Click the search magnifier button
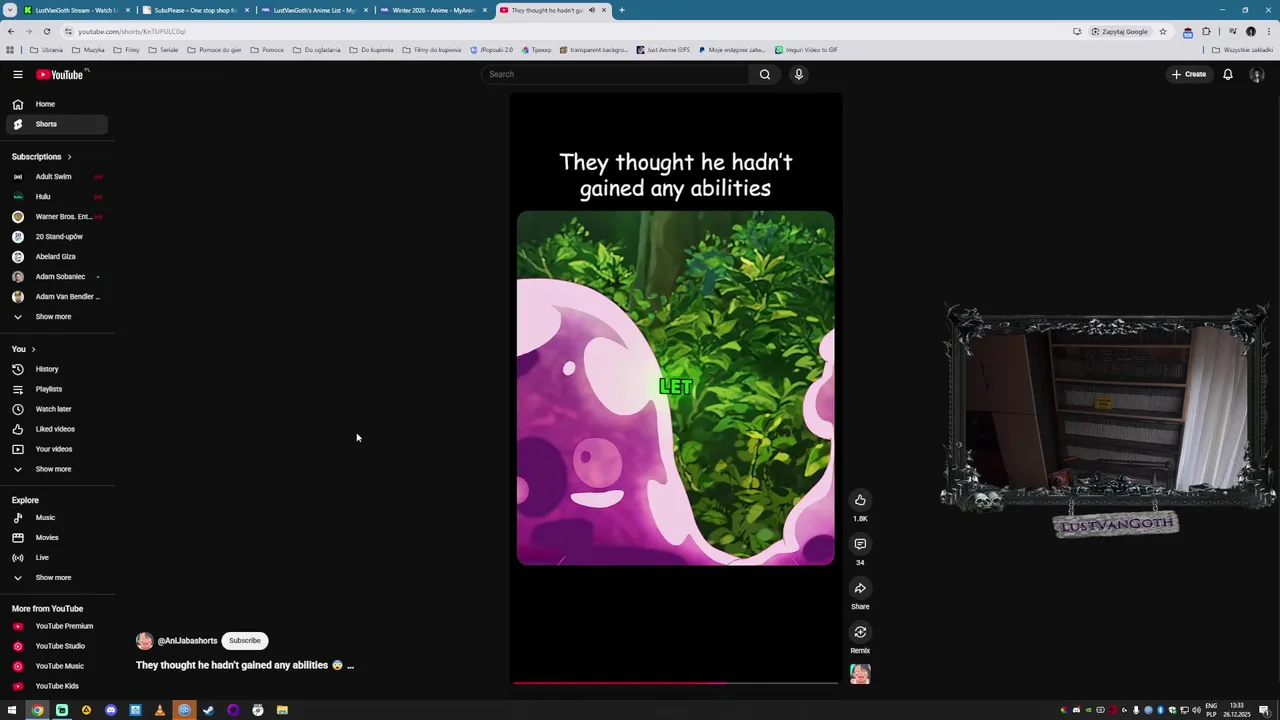The width and height of the screenshot is (1280, 720). (765, 74)
